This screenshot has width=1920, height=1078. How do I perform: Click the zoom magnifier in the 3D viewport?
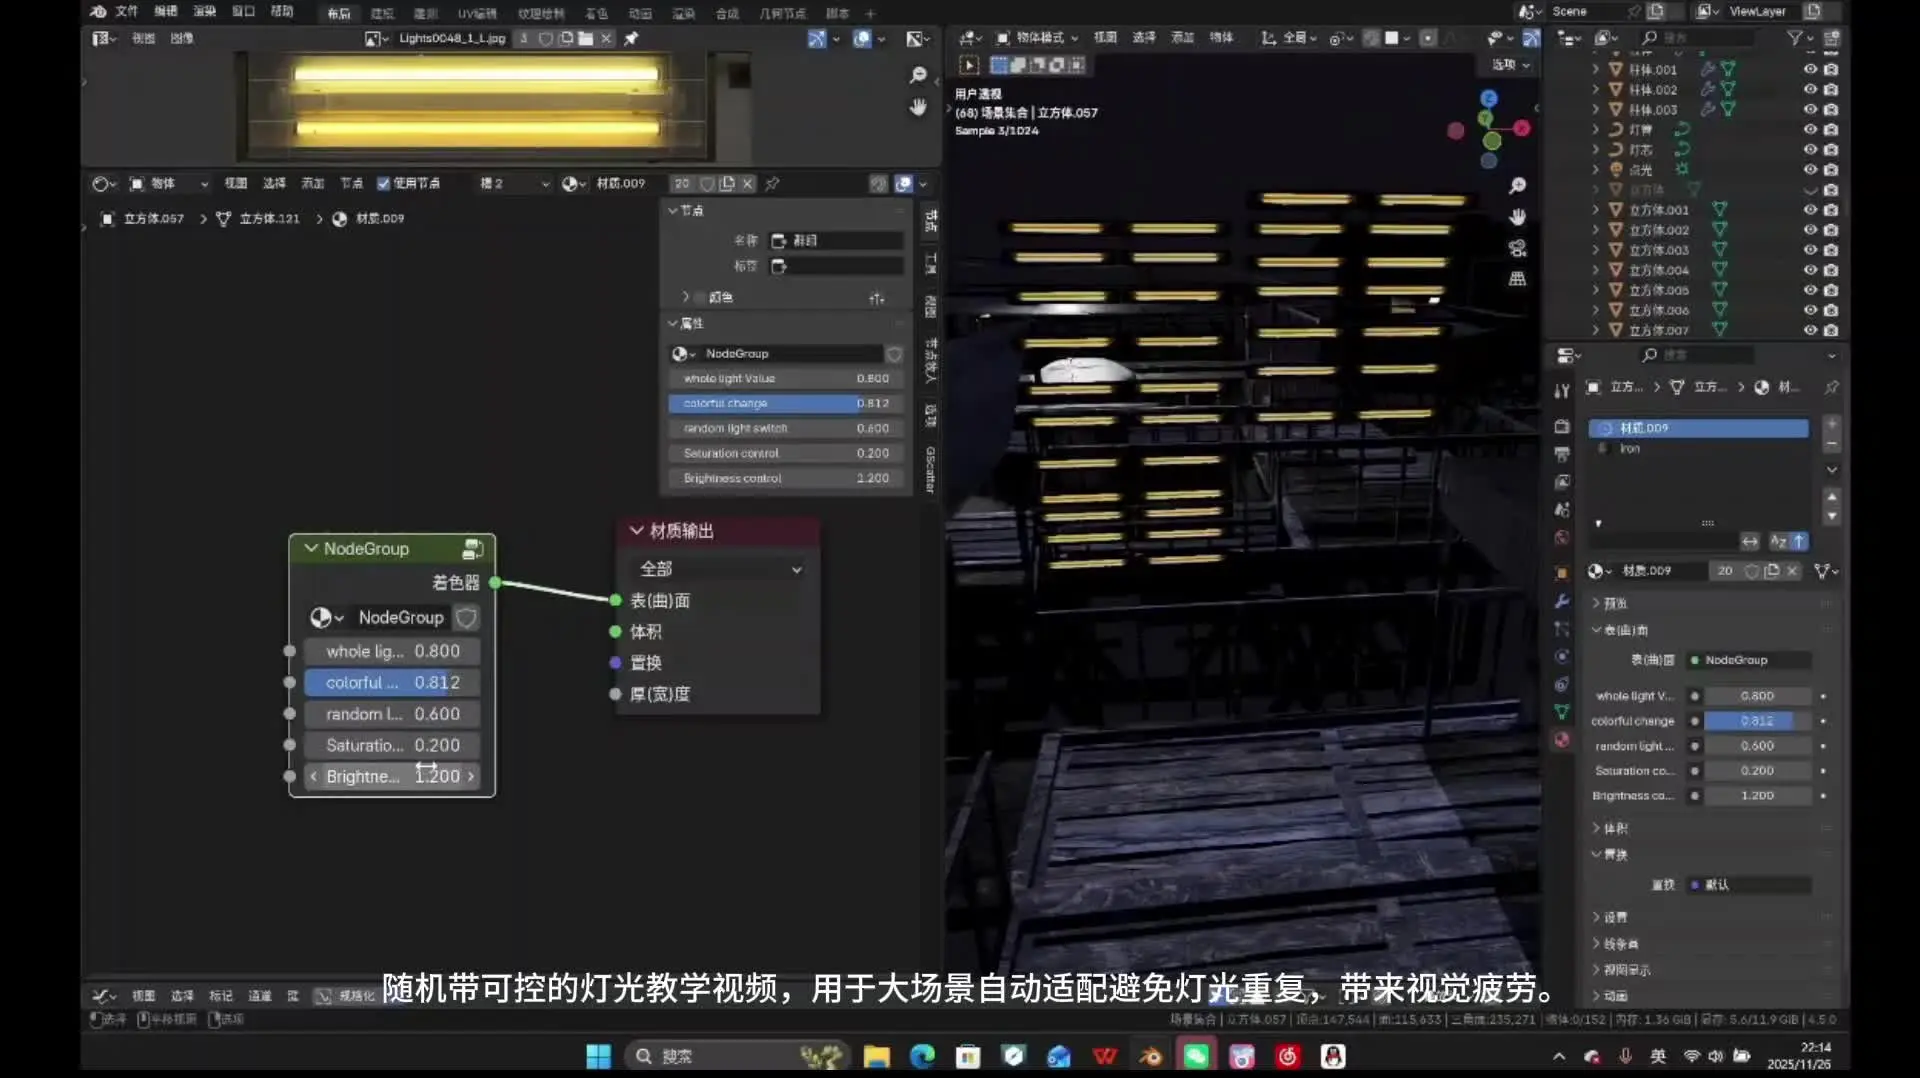point(1517,186)
